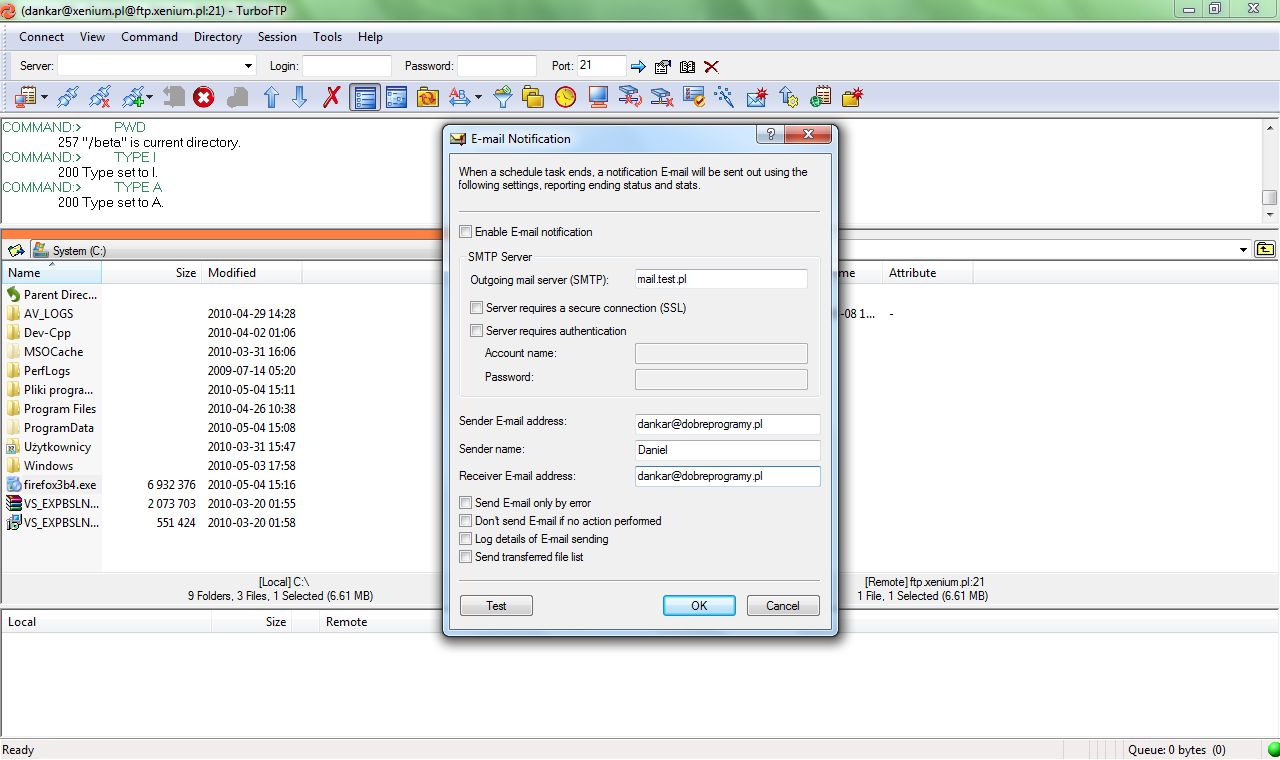Click the up-arrow with gear icon
The height and width of the screenshot is (760, 1280).
coord(788,97)
